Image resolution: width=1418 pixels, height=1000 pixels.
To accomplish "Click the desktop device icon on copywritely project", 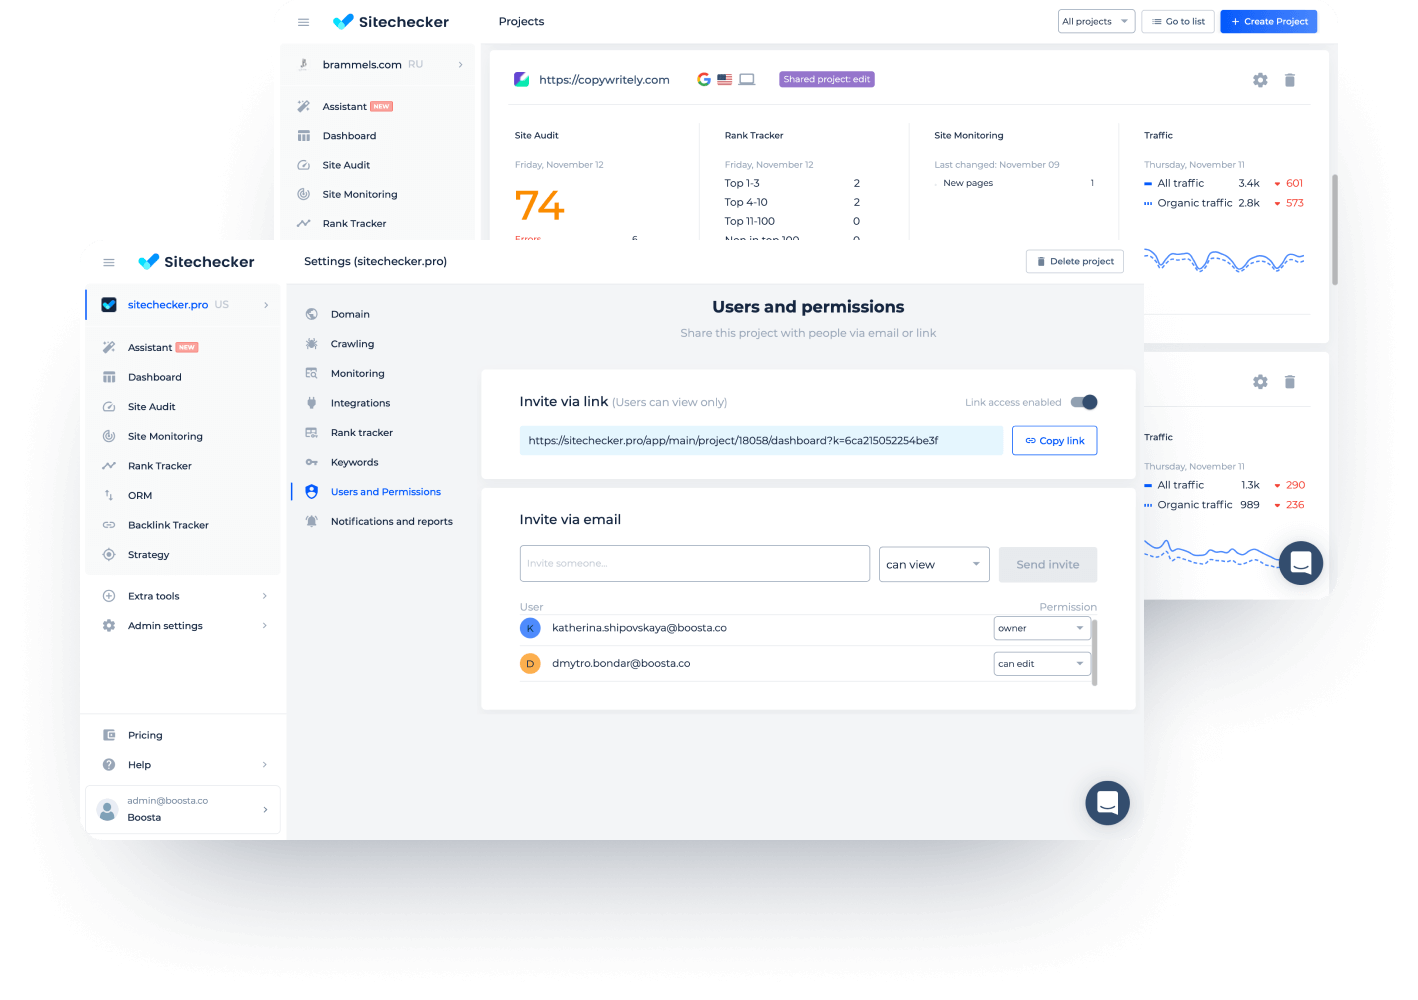I will tap(747, 80).
